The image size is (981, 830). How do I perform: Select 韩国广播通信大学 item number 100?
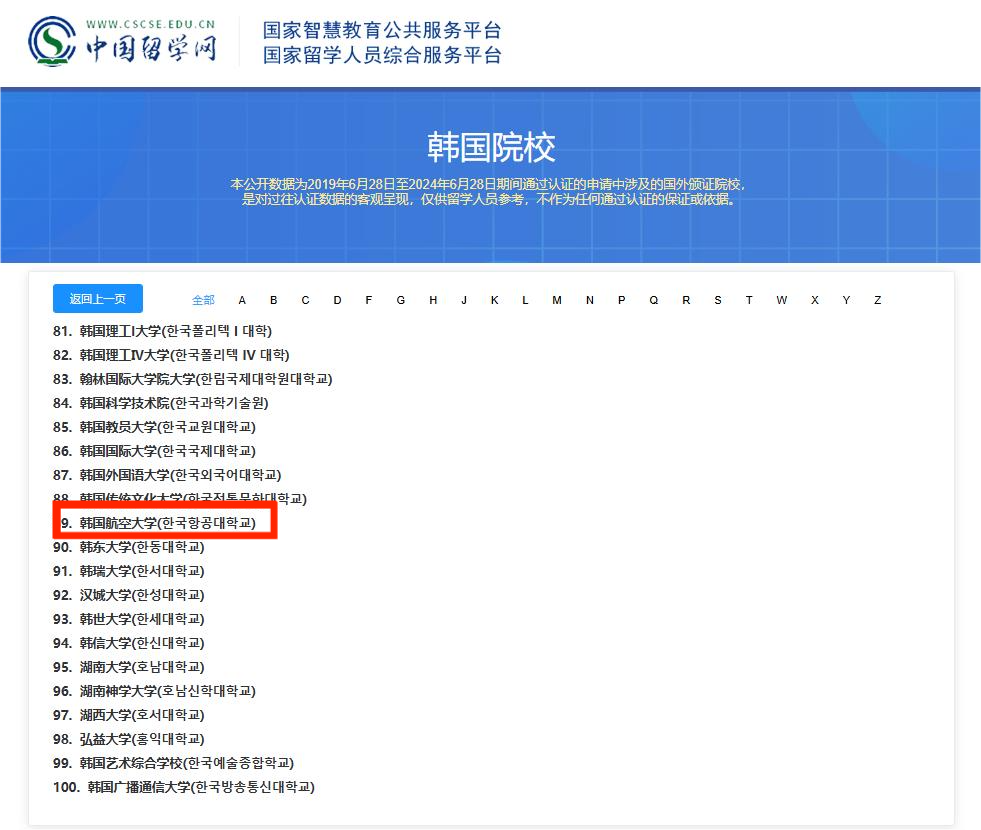click(200, 787)
